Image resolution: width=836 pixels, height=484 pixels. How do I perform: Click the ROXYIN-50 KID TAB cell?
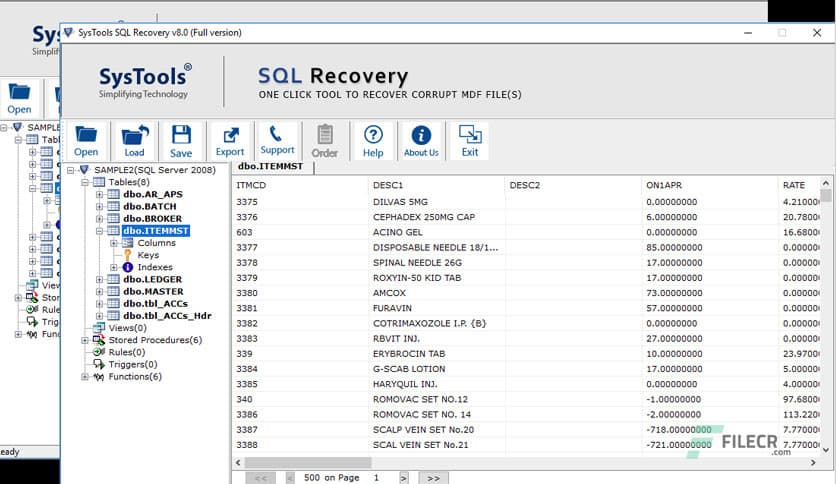click(x=437, y=278)
